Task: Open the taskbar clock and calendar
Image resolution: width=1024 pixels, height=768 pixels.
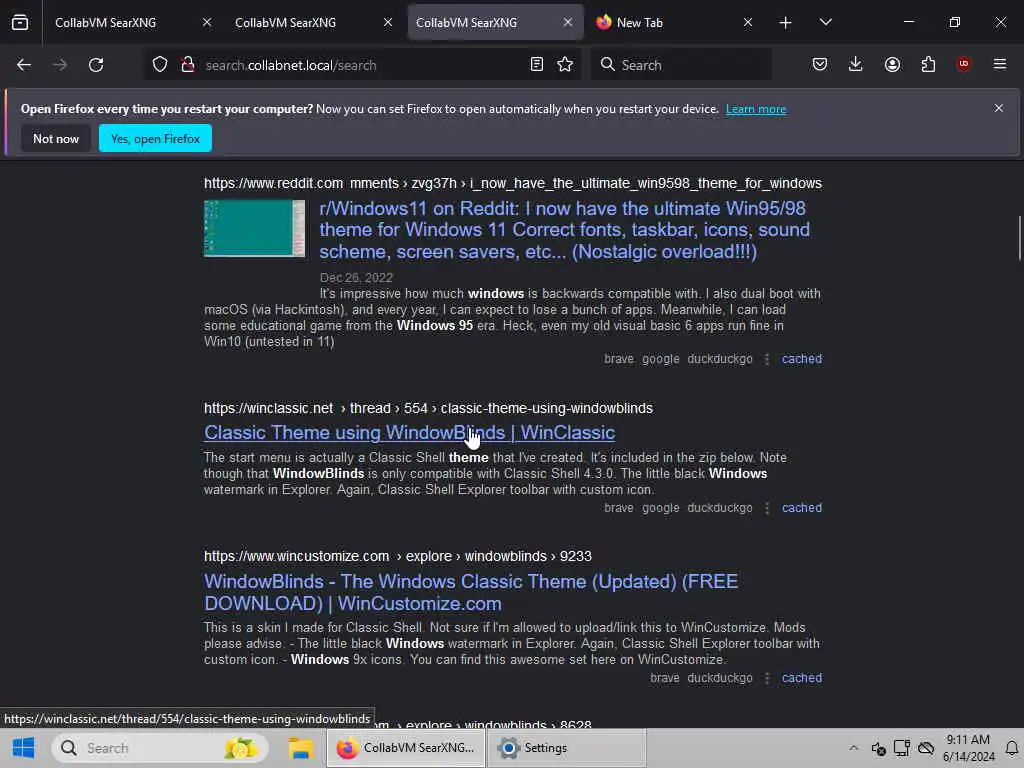Action: point(968,748)
